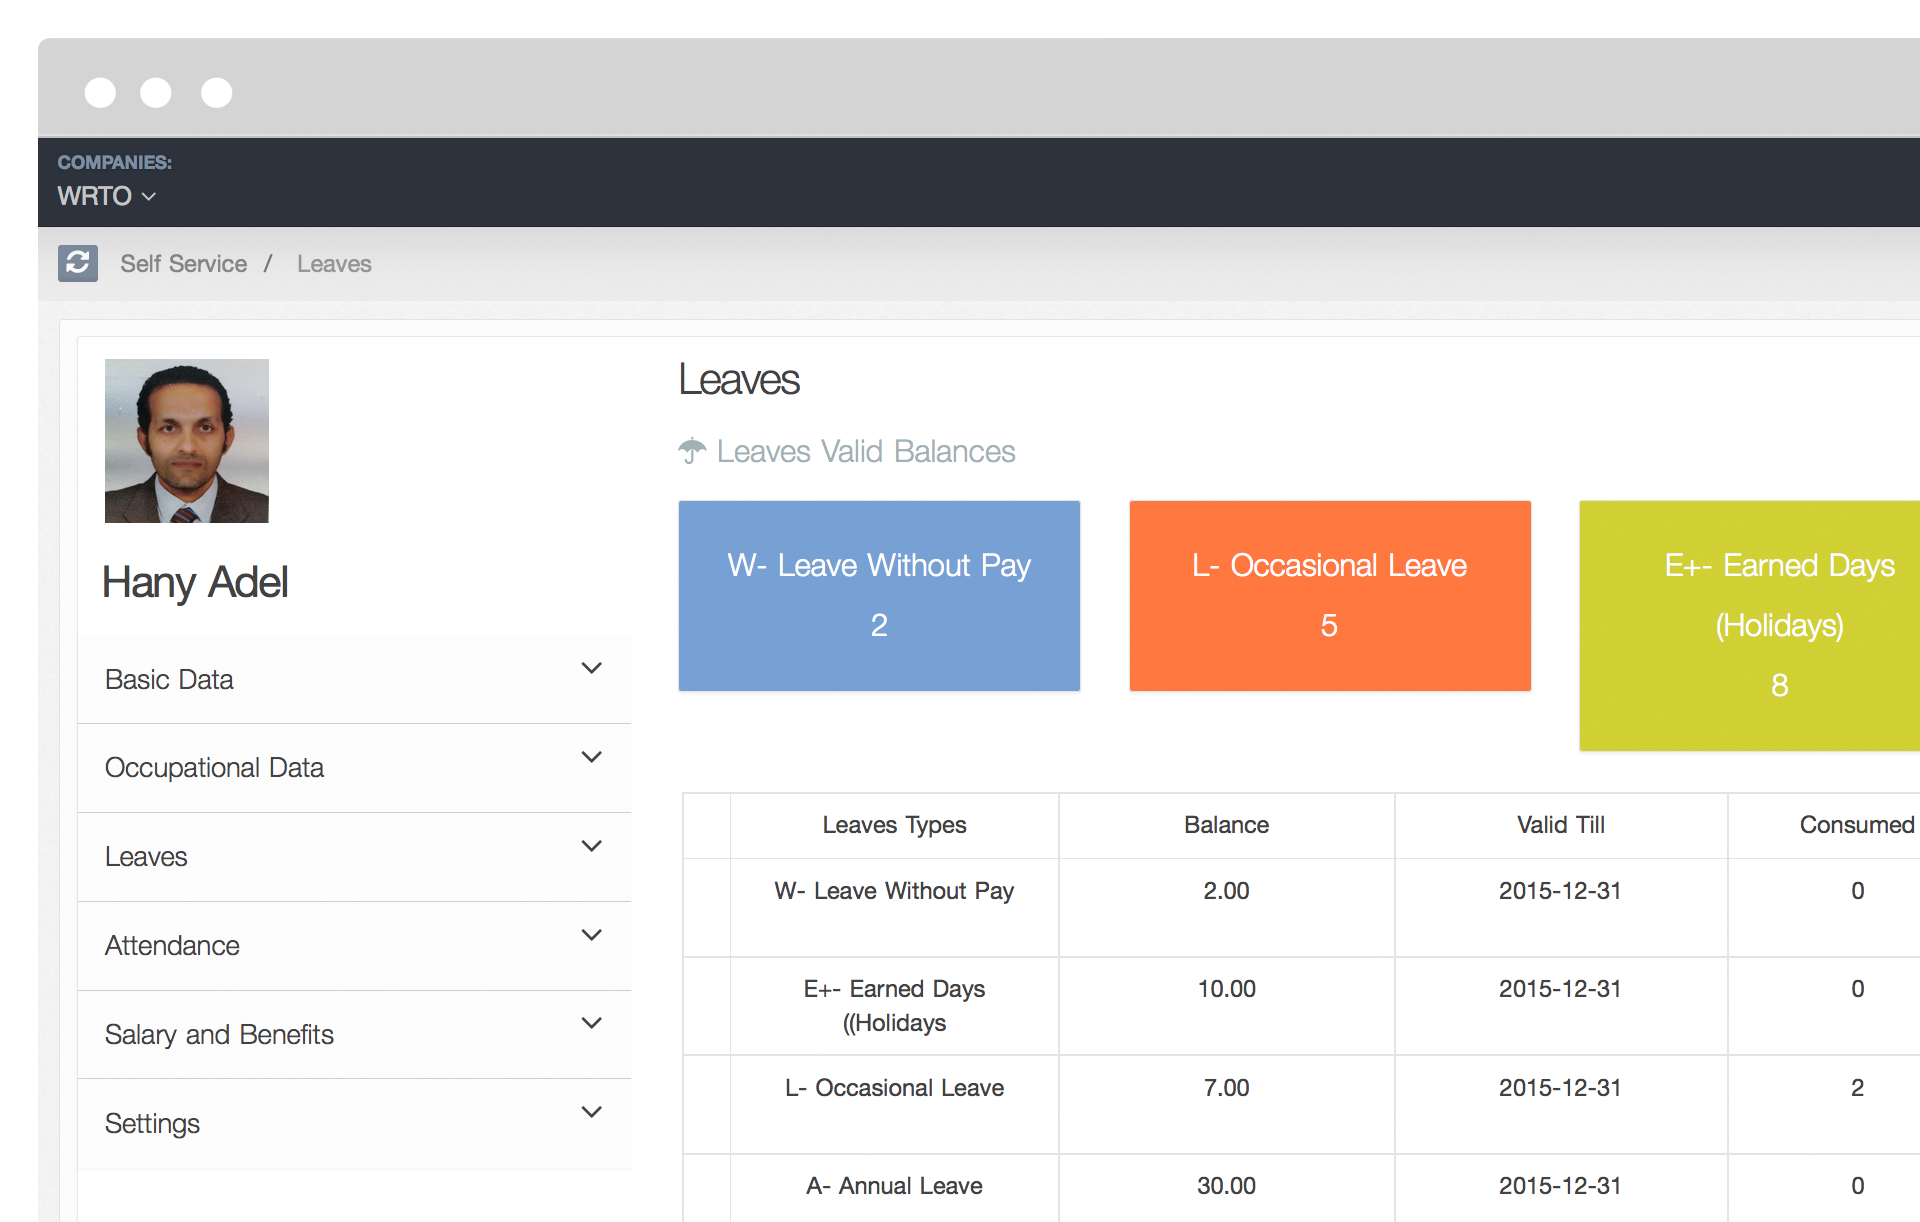Viewport: 1920px width, 1222px height.
Task: Click the umbrella icon near Leaves Valid Balances
Action: 692,451
